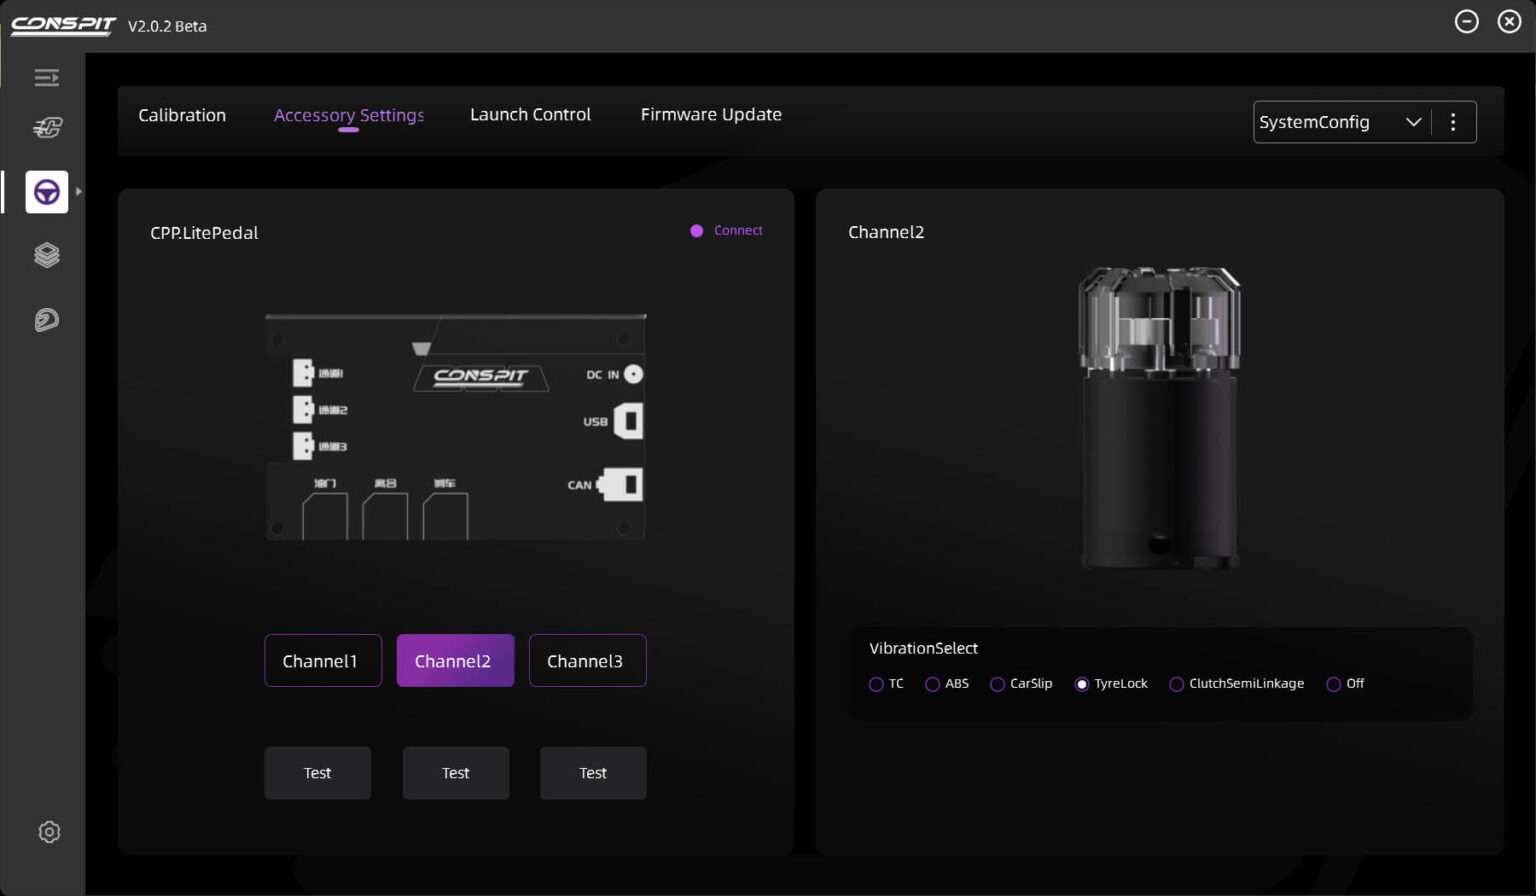Open the stacked layers sidebar icon
The height and width of the screenshot is (896, 1536).
pos(46,255)
